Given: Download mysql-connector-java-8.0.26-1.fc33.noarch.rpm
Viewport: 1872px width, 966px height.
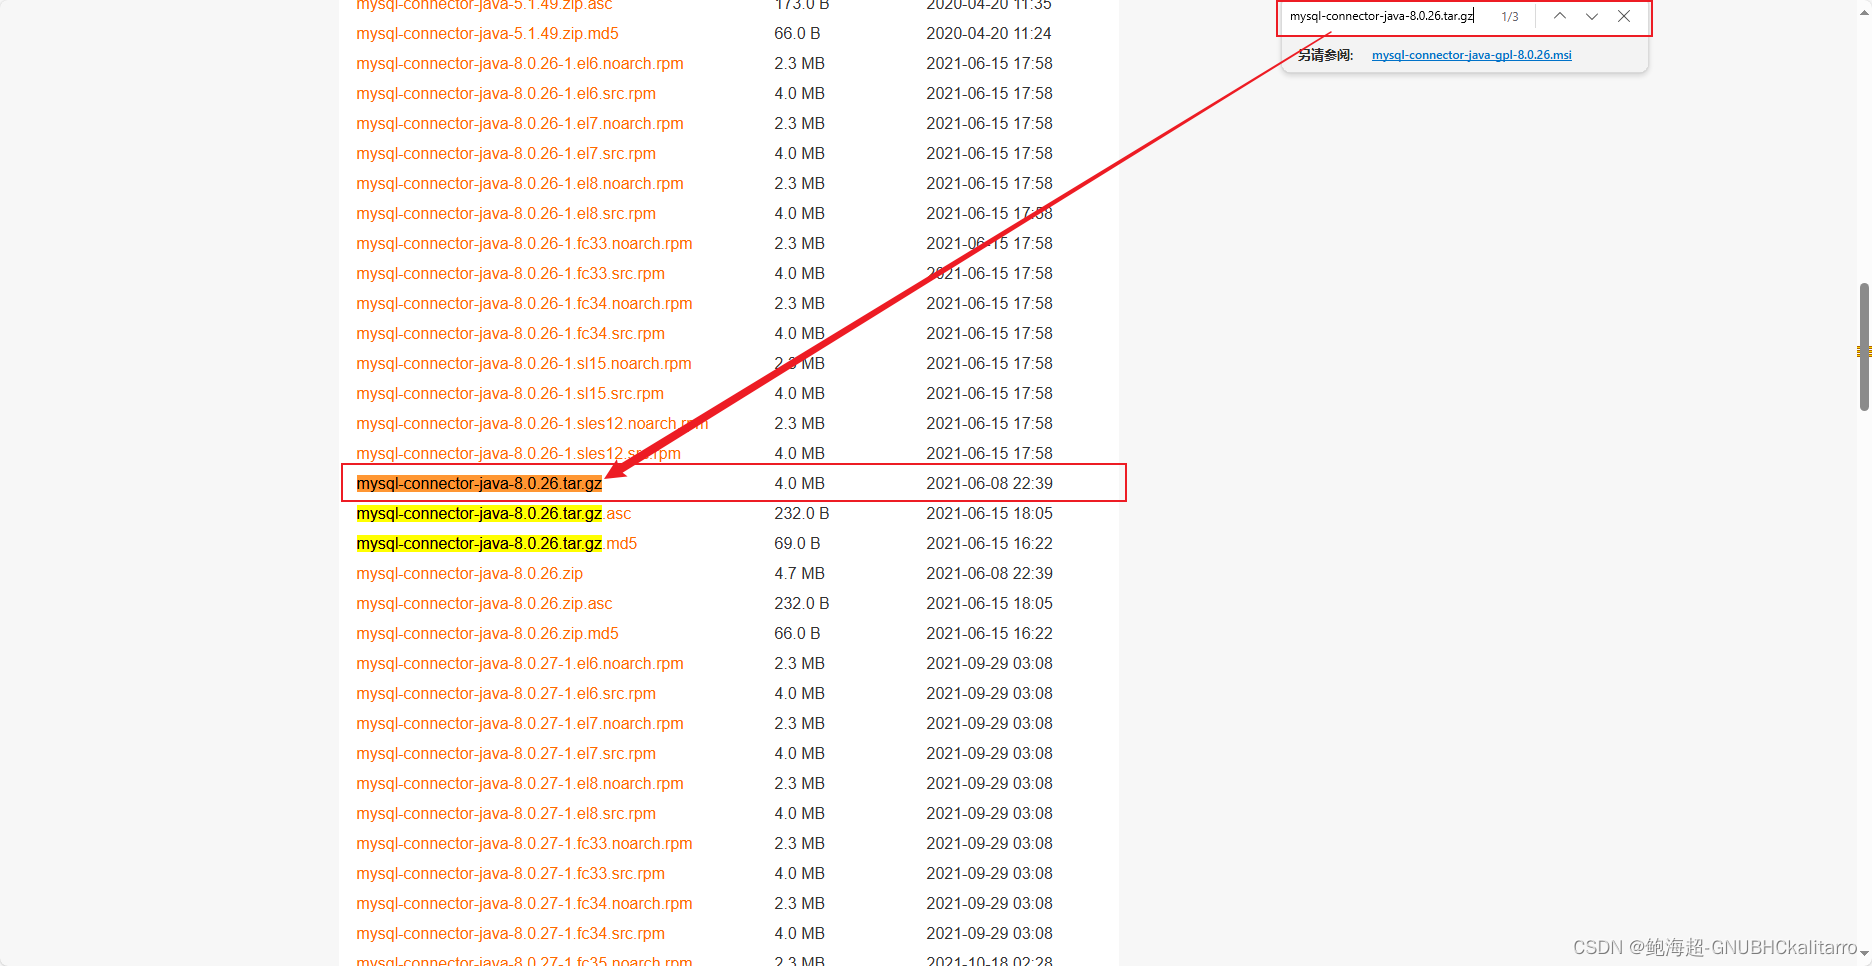Looking at the screenshot, I should [524, 244].
